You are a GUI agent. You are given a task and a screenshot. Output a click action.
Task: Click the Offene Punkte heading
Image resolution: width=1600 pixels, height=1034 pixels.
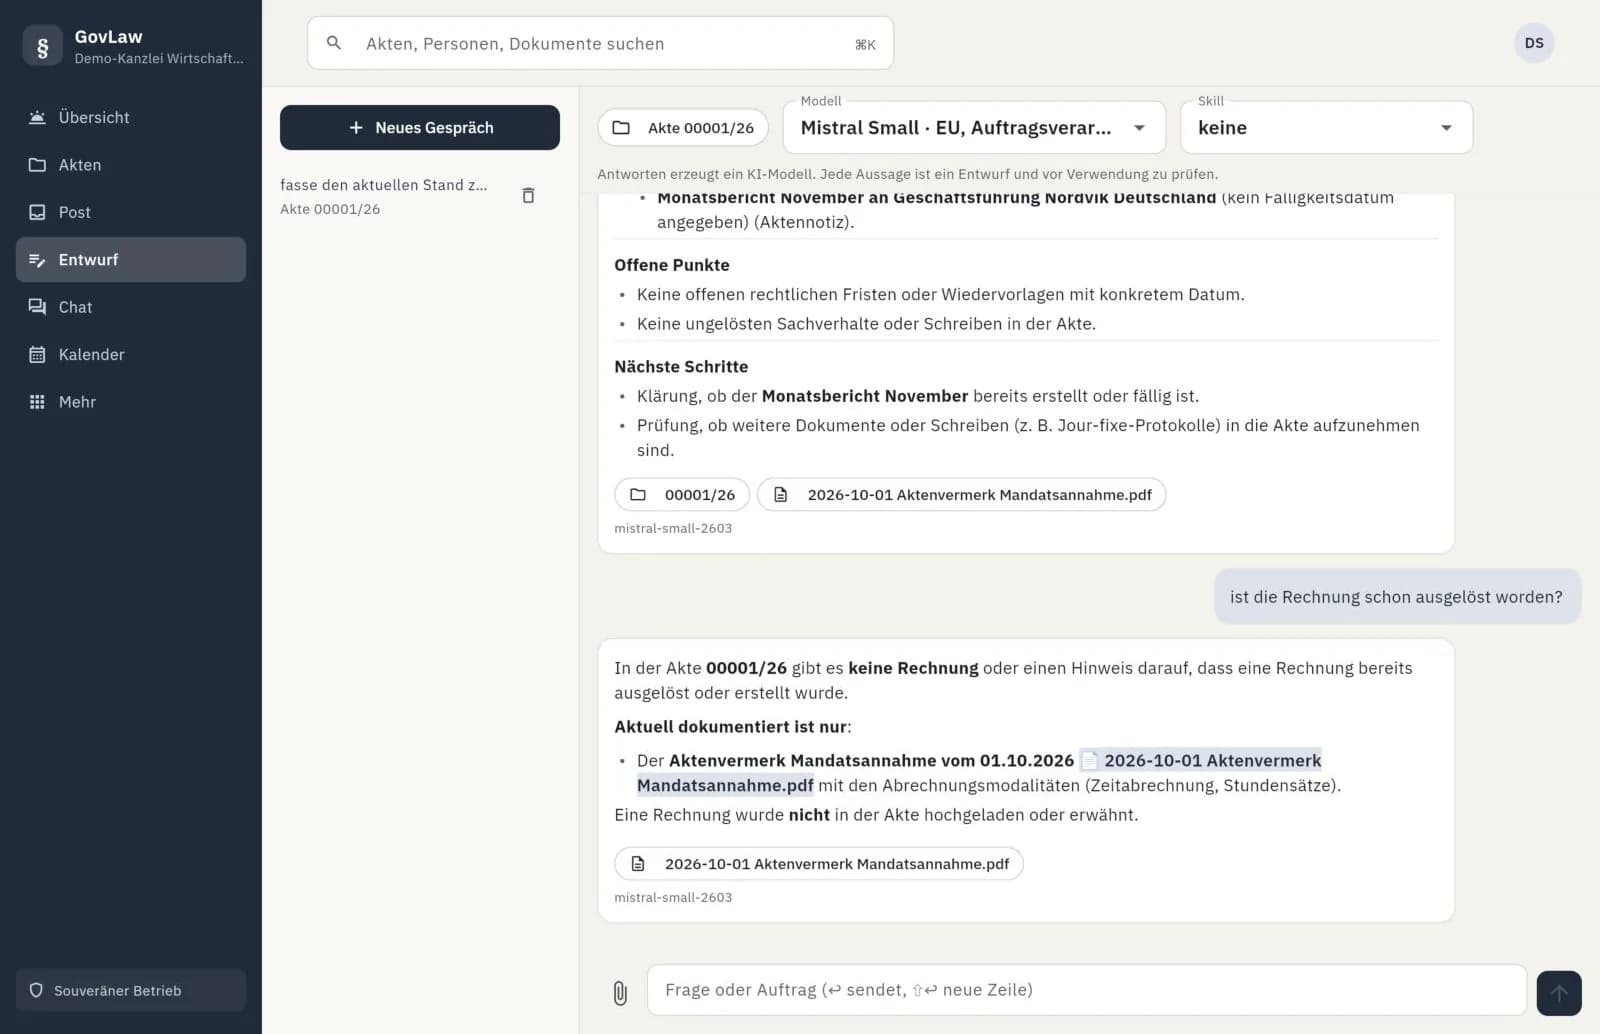(x=672, y=265)
